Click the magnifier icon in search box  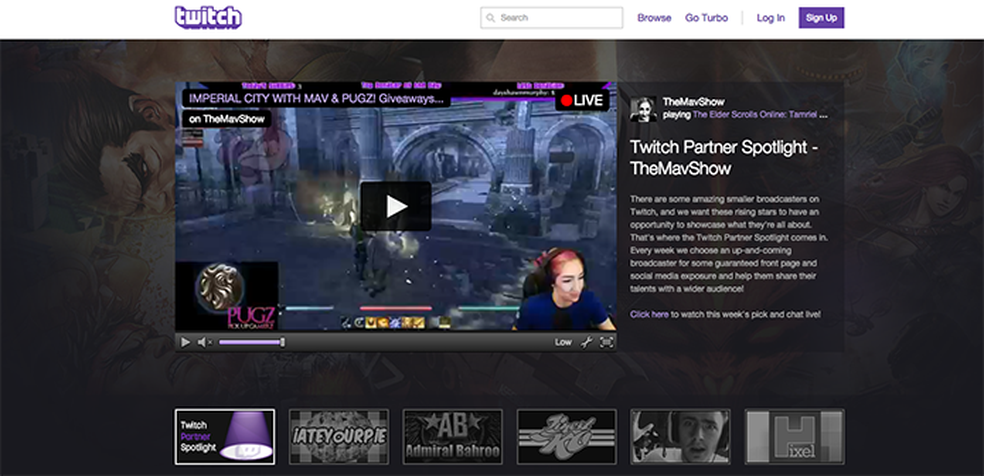(x=491, y=18)
